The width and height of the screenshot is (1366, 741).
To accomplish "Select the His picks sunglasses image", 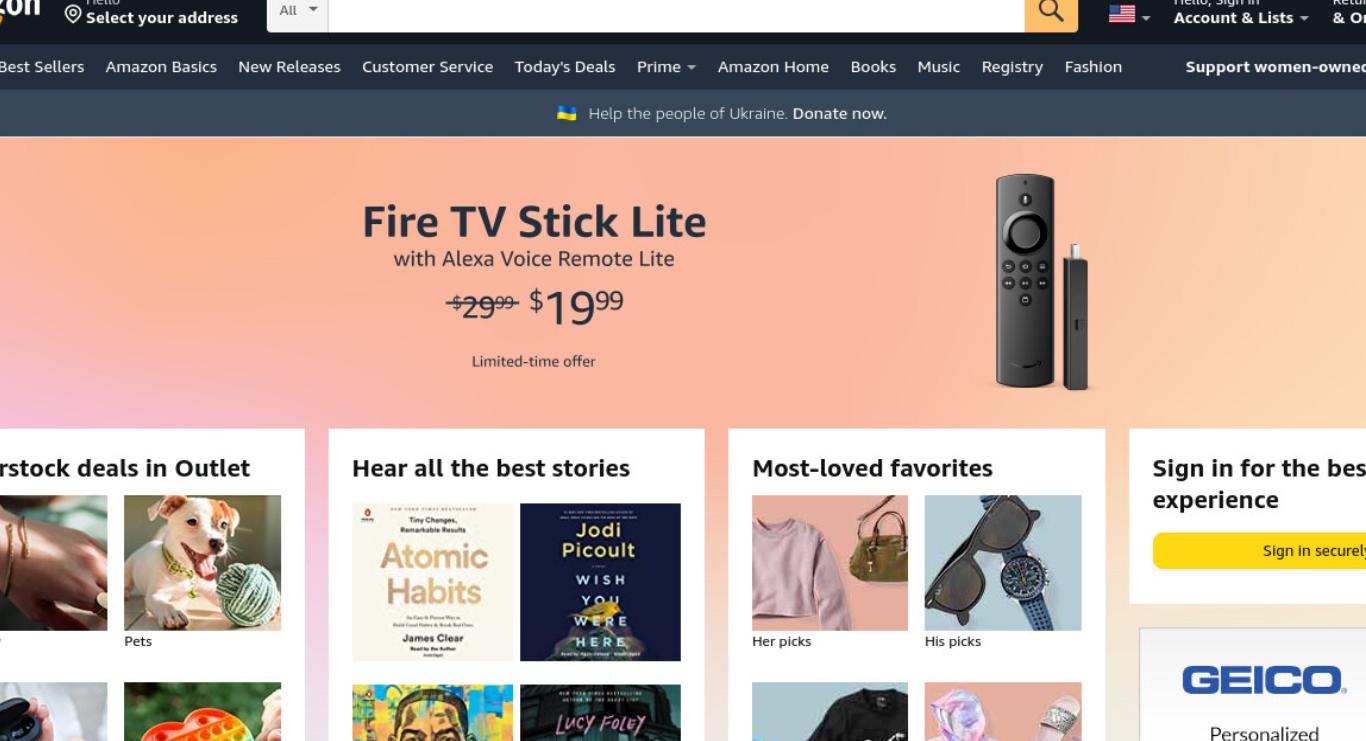I will [x=1003, y=563].
